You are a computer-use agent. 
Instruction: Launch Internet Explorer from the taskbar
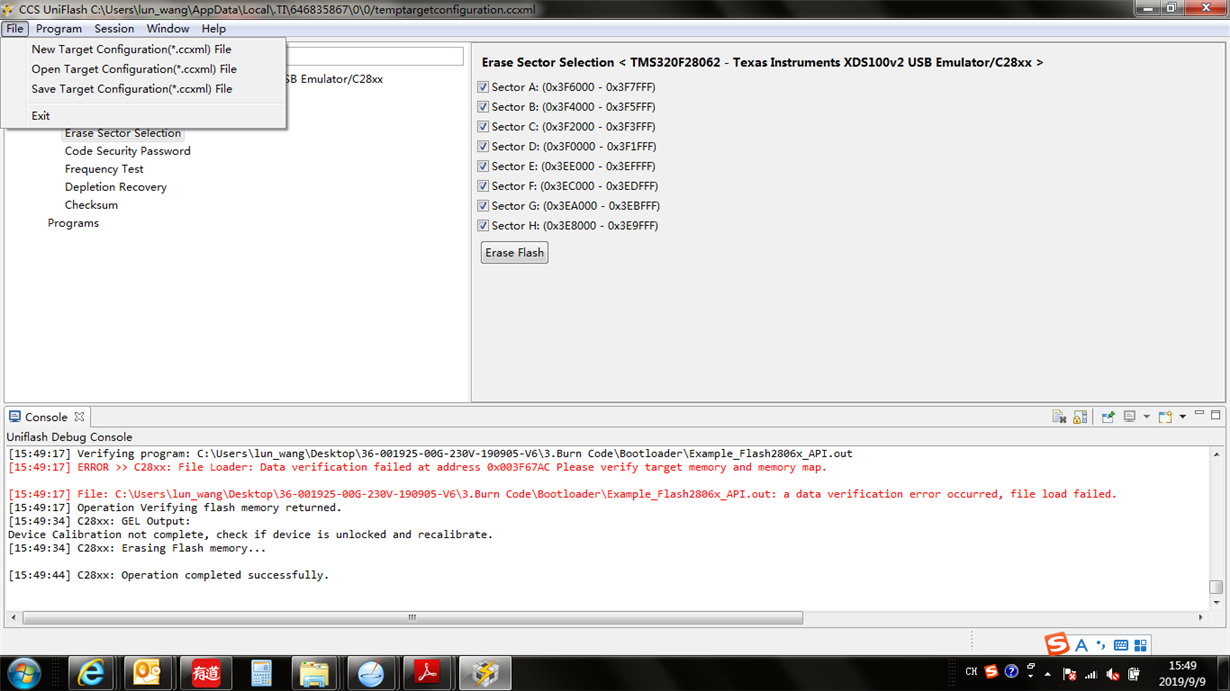point(91,673)
